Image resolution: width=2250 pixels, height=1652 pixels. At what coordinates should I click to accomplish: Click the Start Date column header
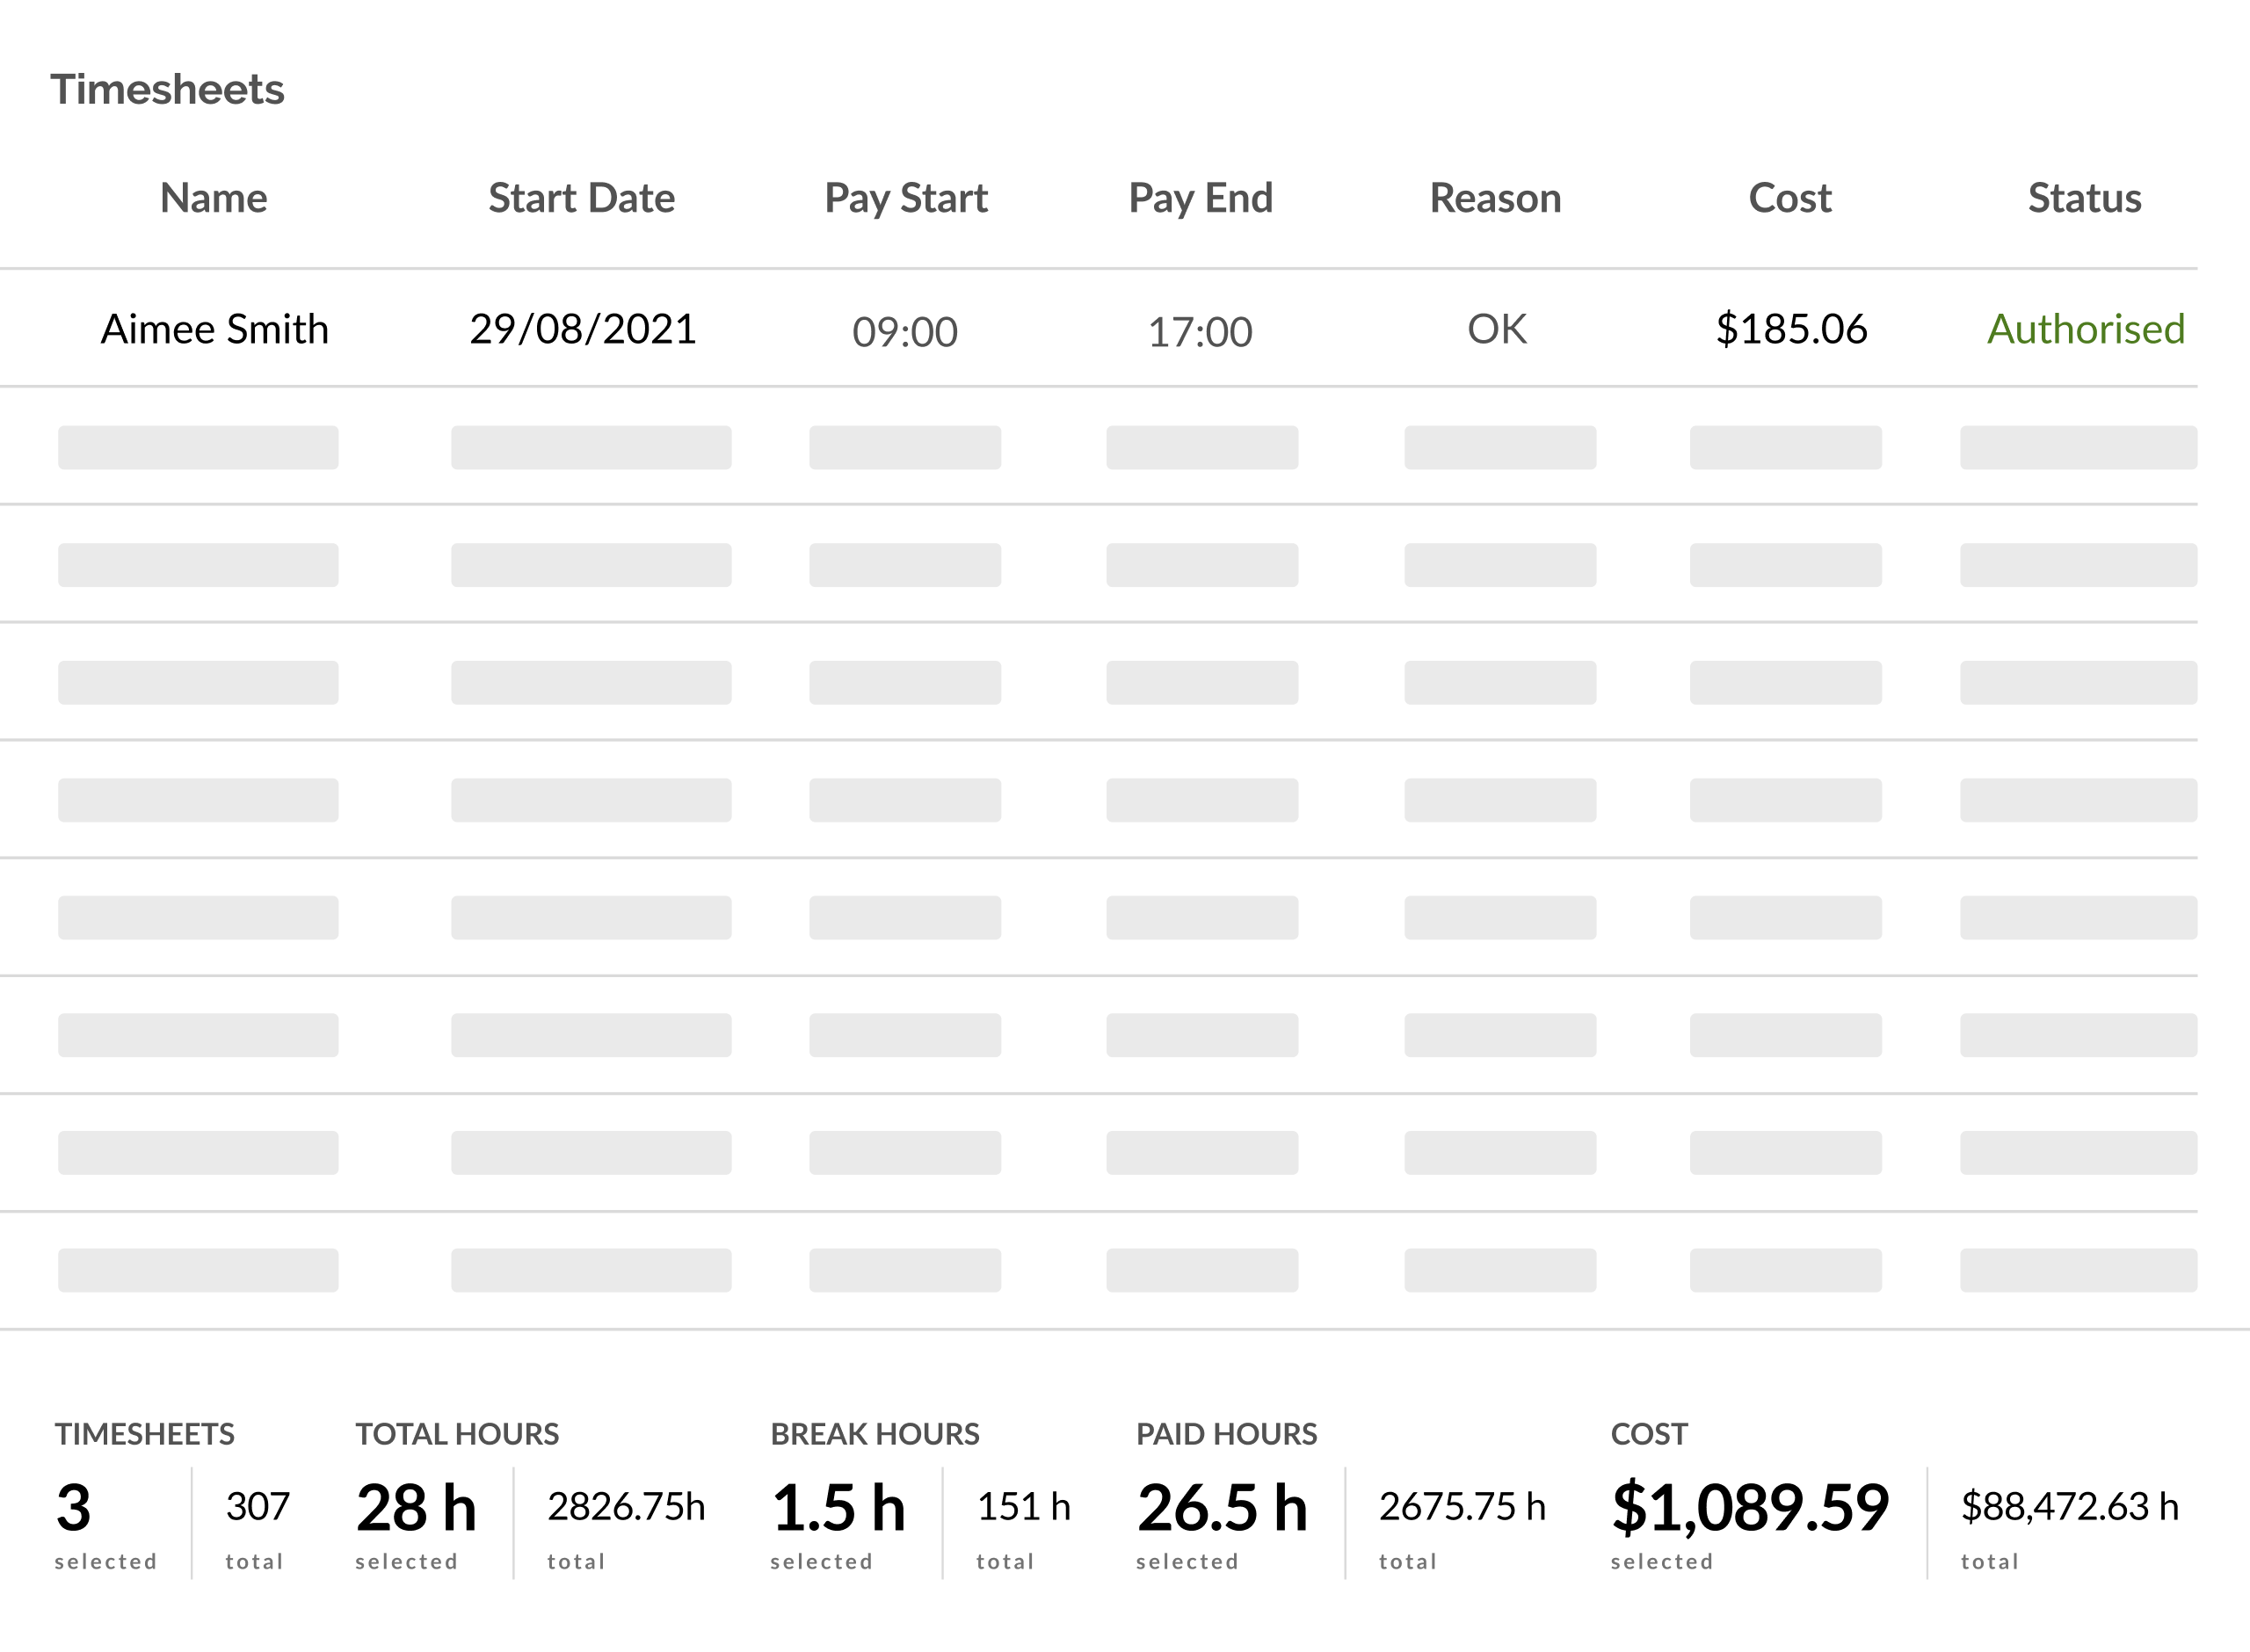click(x=581, y=198)
